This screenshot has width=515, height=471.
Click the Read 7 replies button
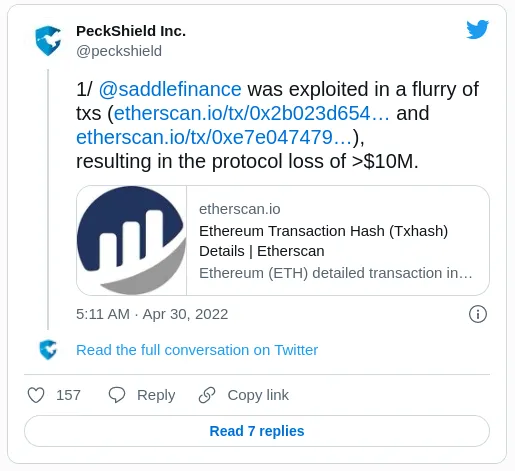[257, 431]
